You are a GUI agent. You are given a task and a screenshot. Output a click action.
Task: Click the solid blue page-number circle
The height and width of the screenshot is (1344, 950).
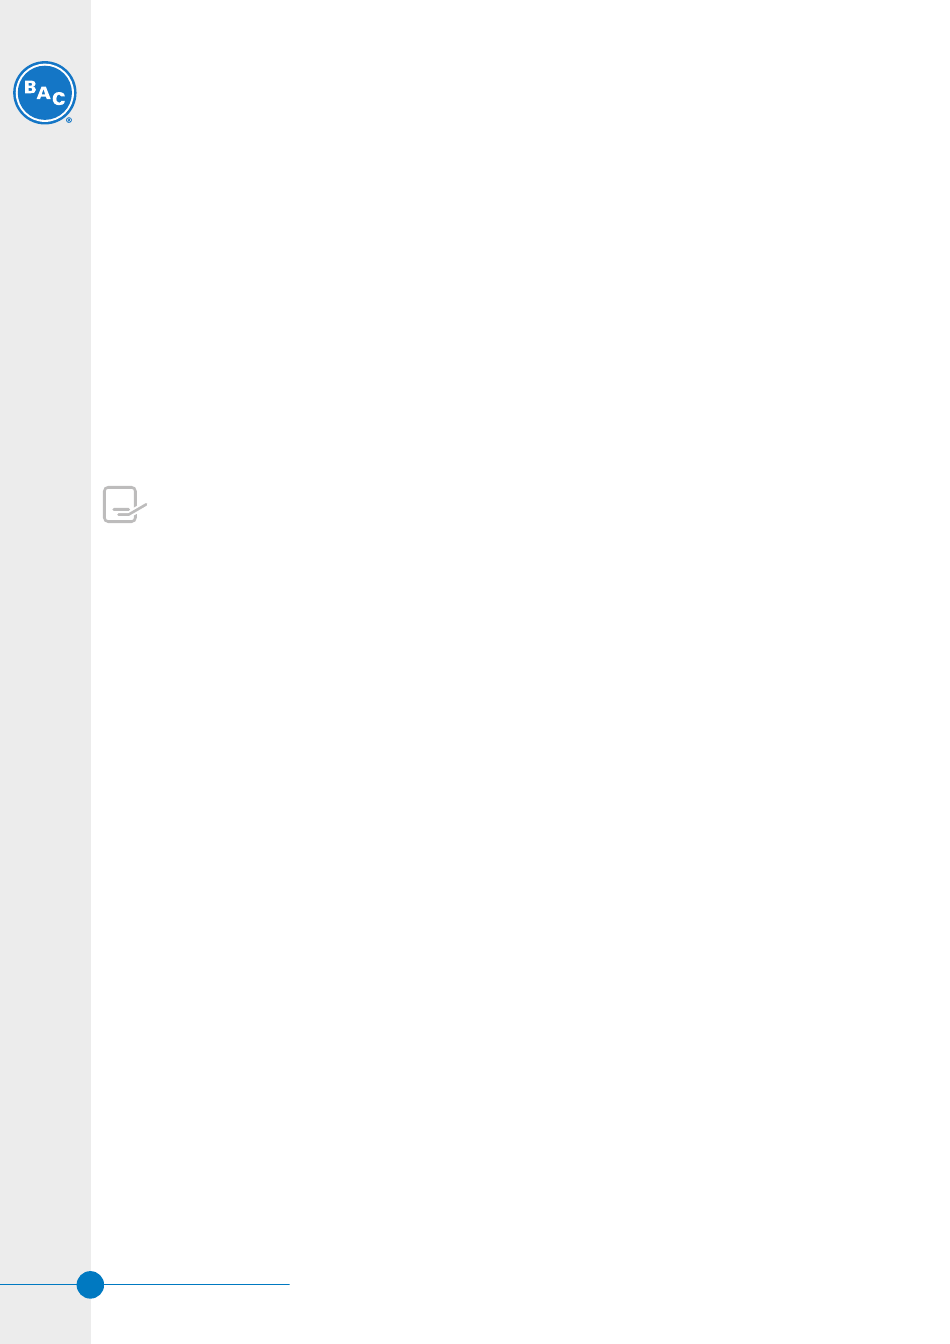(90, 1284)
